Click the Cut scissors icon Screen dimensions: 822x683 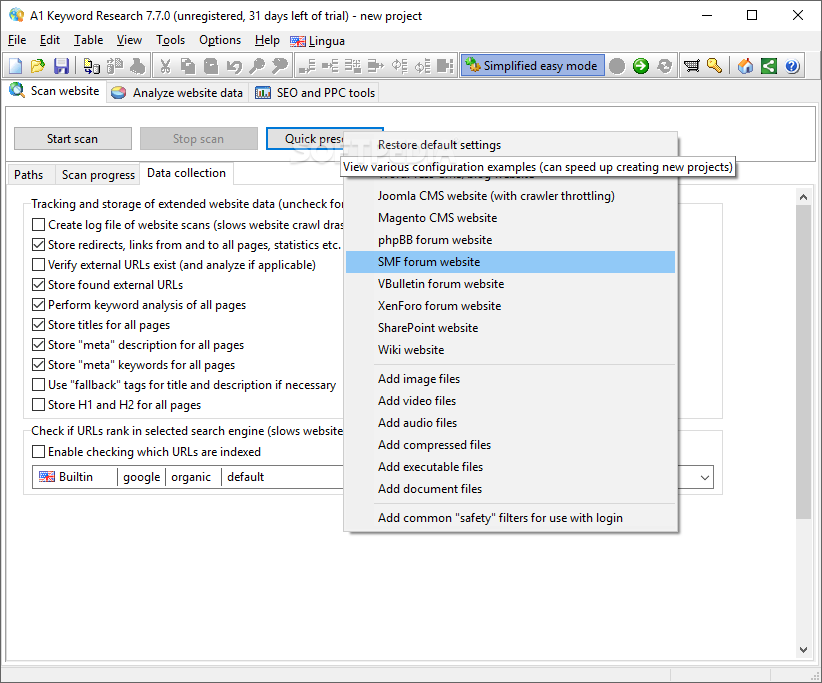pos(165,66)
